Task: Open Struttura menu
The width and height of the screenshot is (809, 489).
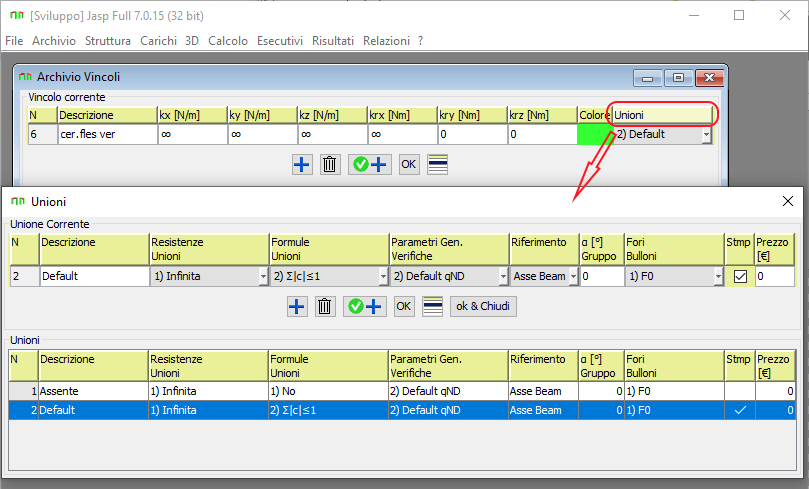Action: click(x=107, y=41)
